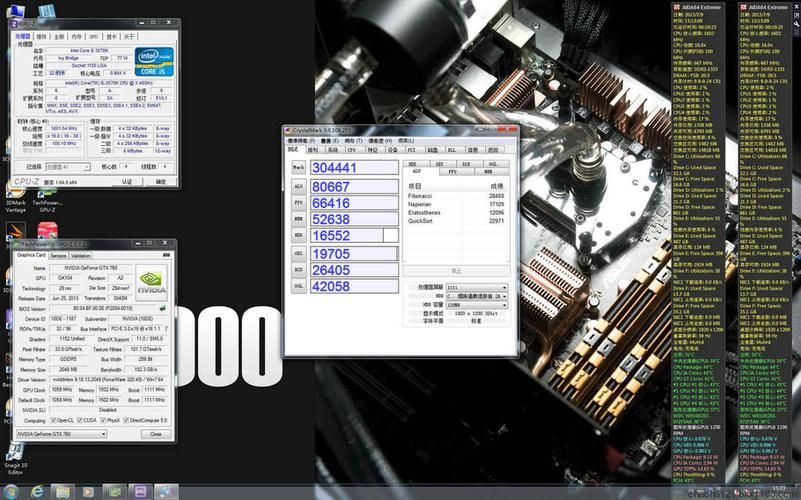Screen dimensions: 801x500
Task: Run the OGL benchmark button
Action: pyautogui.click(x=298, y=286)
